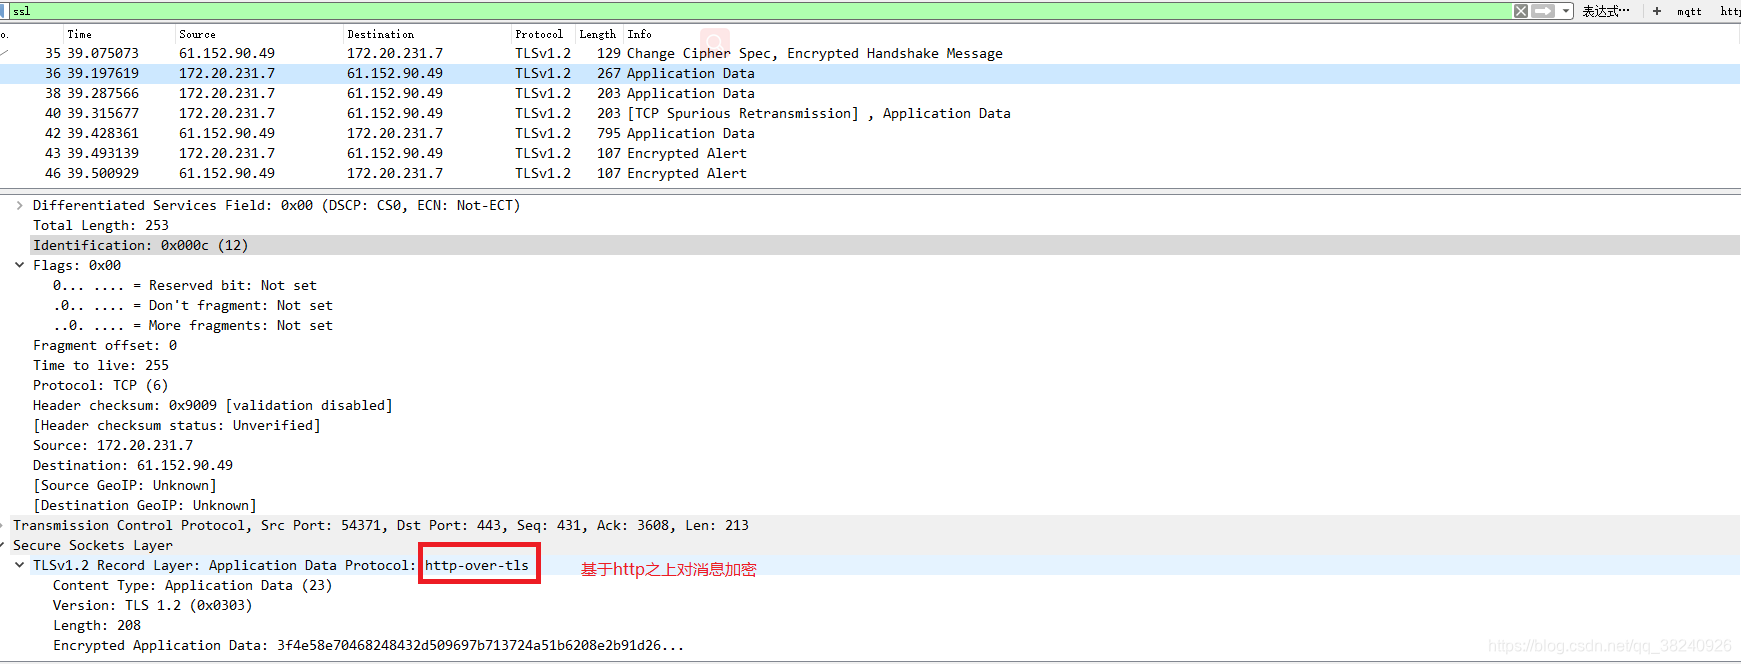Collapse the Flags: 0x00 tree node
The height and width of the screenshot is (664, 1741).
pyautogui.click(x=19, y=265)
